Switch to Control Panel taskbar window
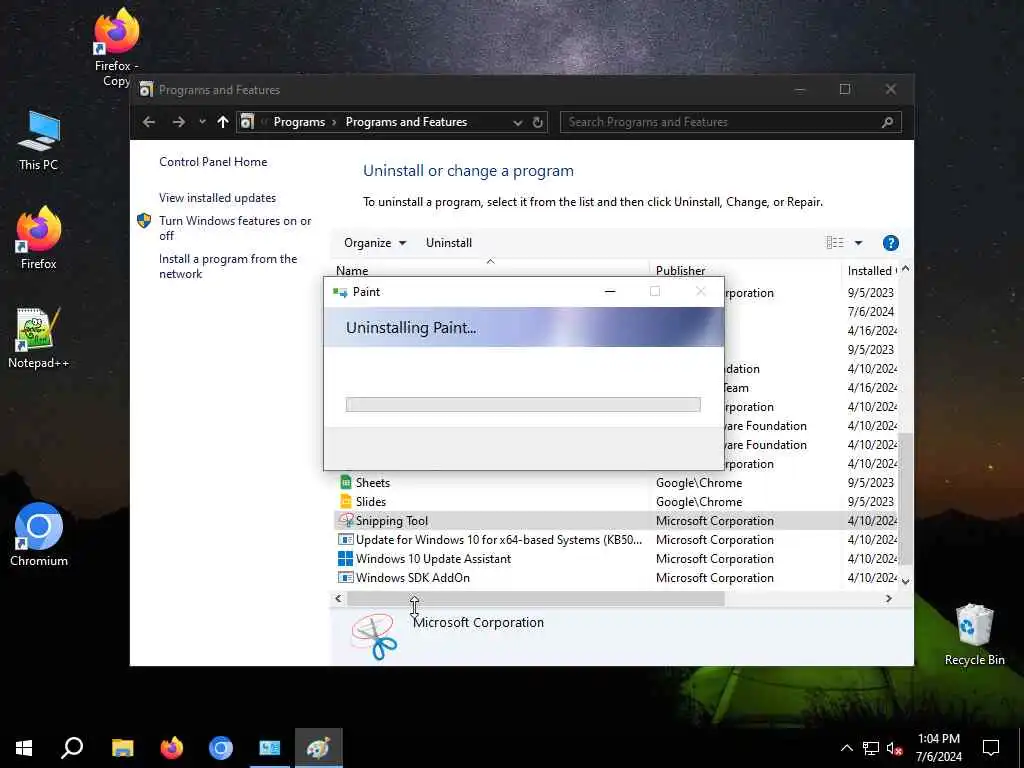1024x768 pixels. 270,748
